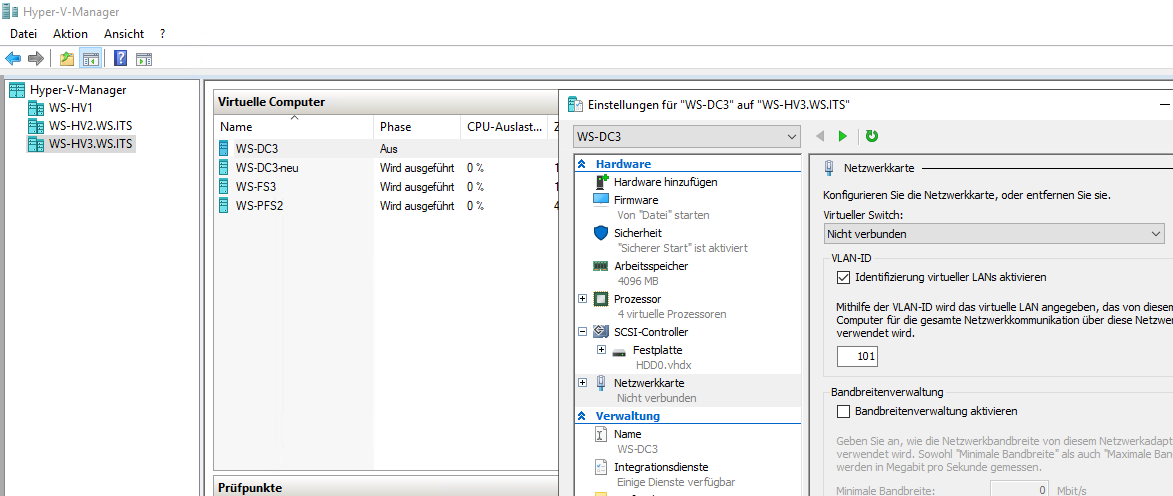The width and height of the screenshot is (1173, 496).
Task: Toggle the action pane toolbar icon
Action: 144,58
